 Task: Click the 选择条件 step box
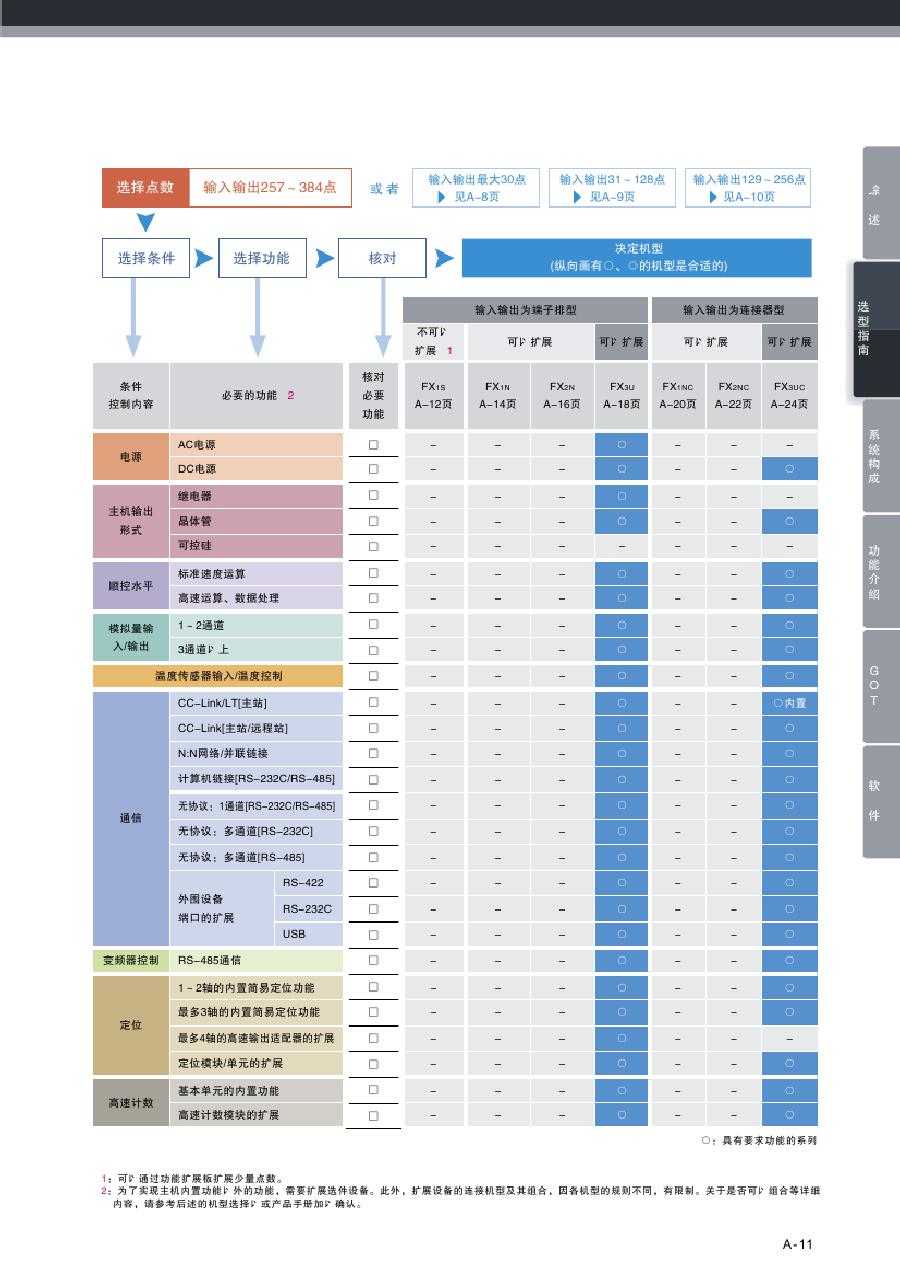(x=146, y=258)
